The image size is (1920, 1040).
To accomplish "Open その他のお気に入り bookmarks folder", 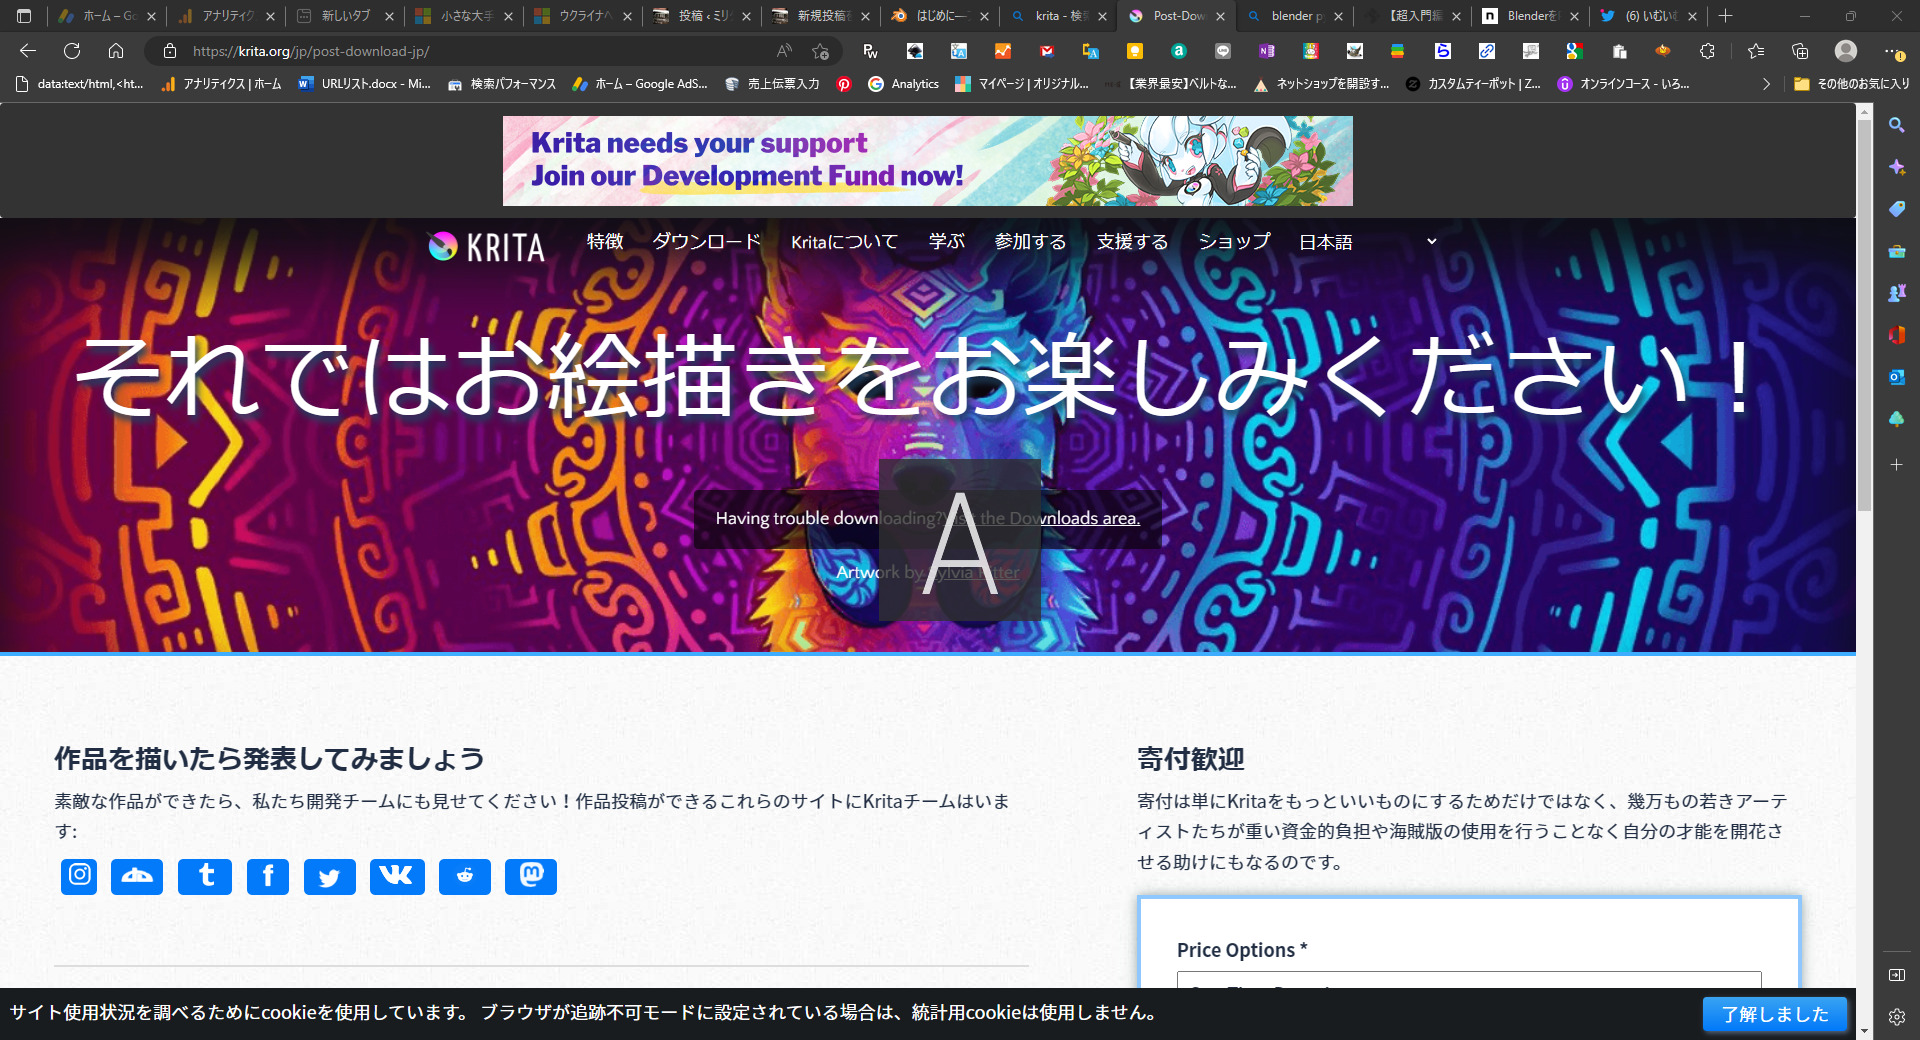I will click(1851, 84).
